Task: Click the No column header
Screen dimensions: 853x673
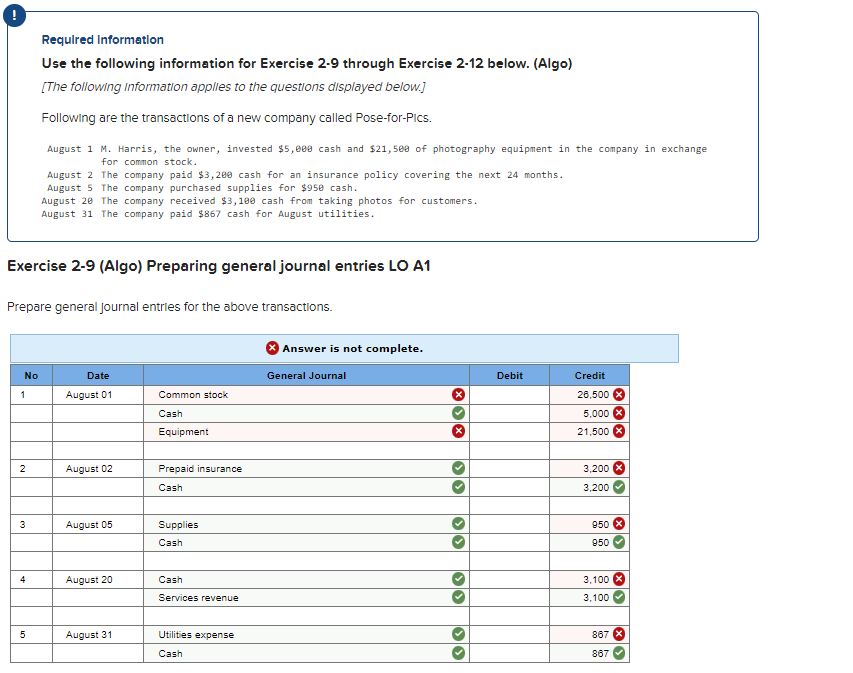Action: [31, 375]
